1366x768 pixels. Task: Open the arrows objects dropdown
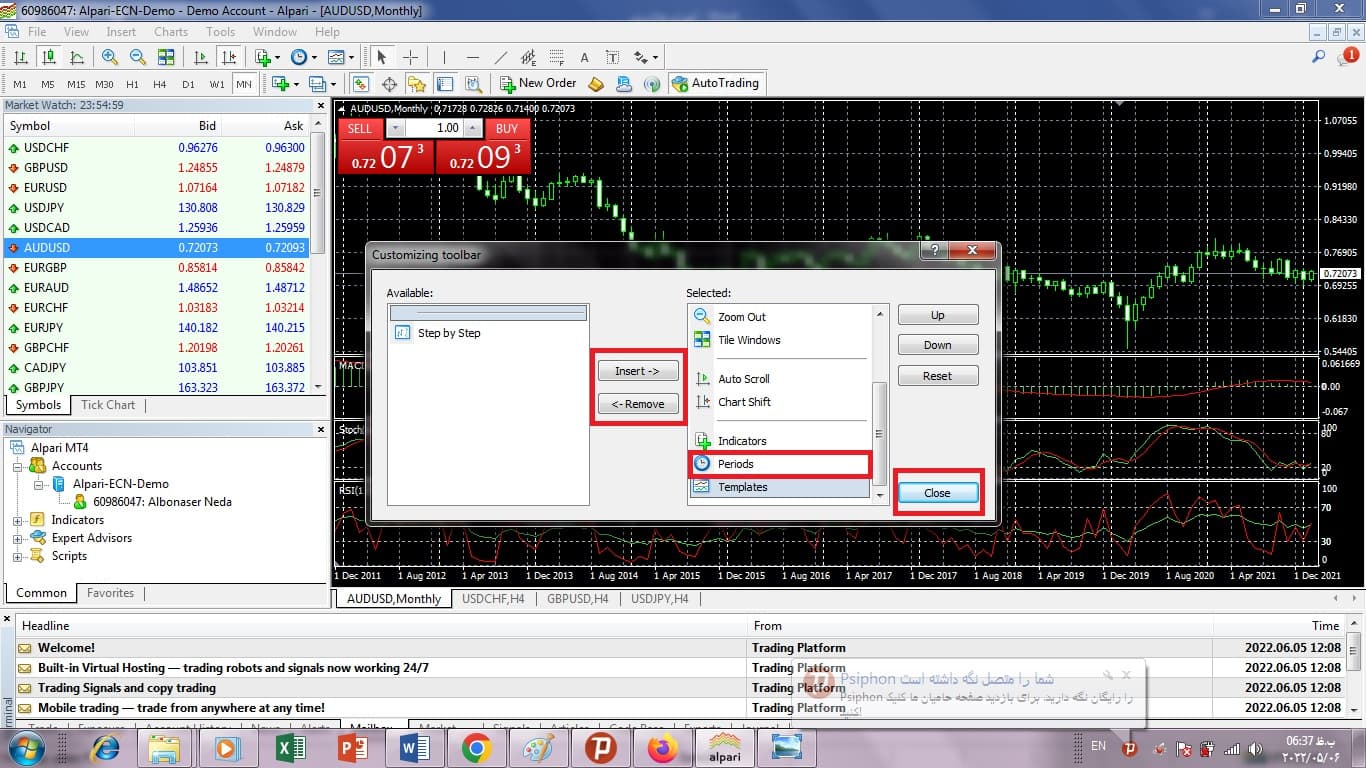655,57
